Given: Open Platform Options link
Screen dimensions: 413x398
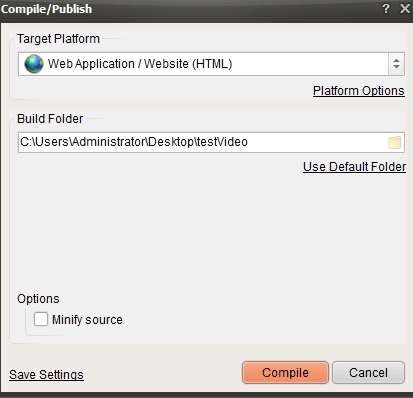Looking at the screenshot, I should coord(359,91).
